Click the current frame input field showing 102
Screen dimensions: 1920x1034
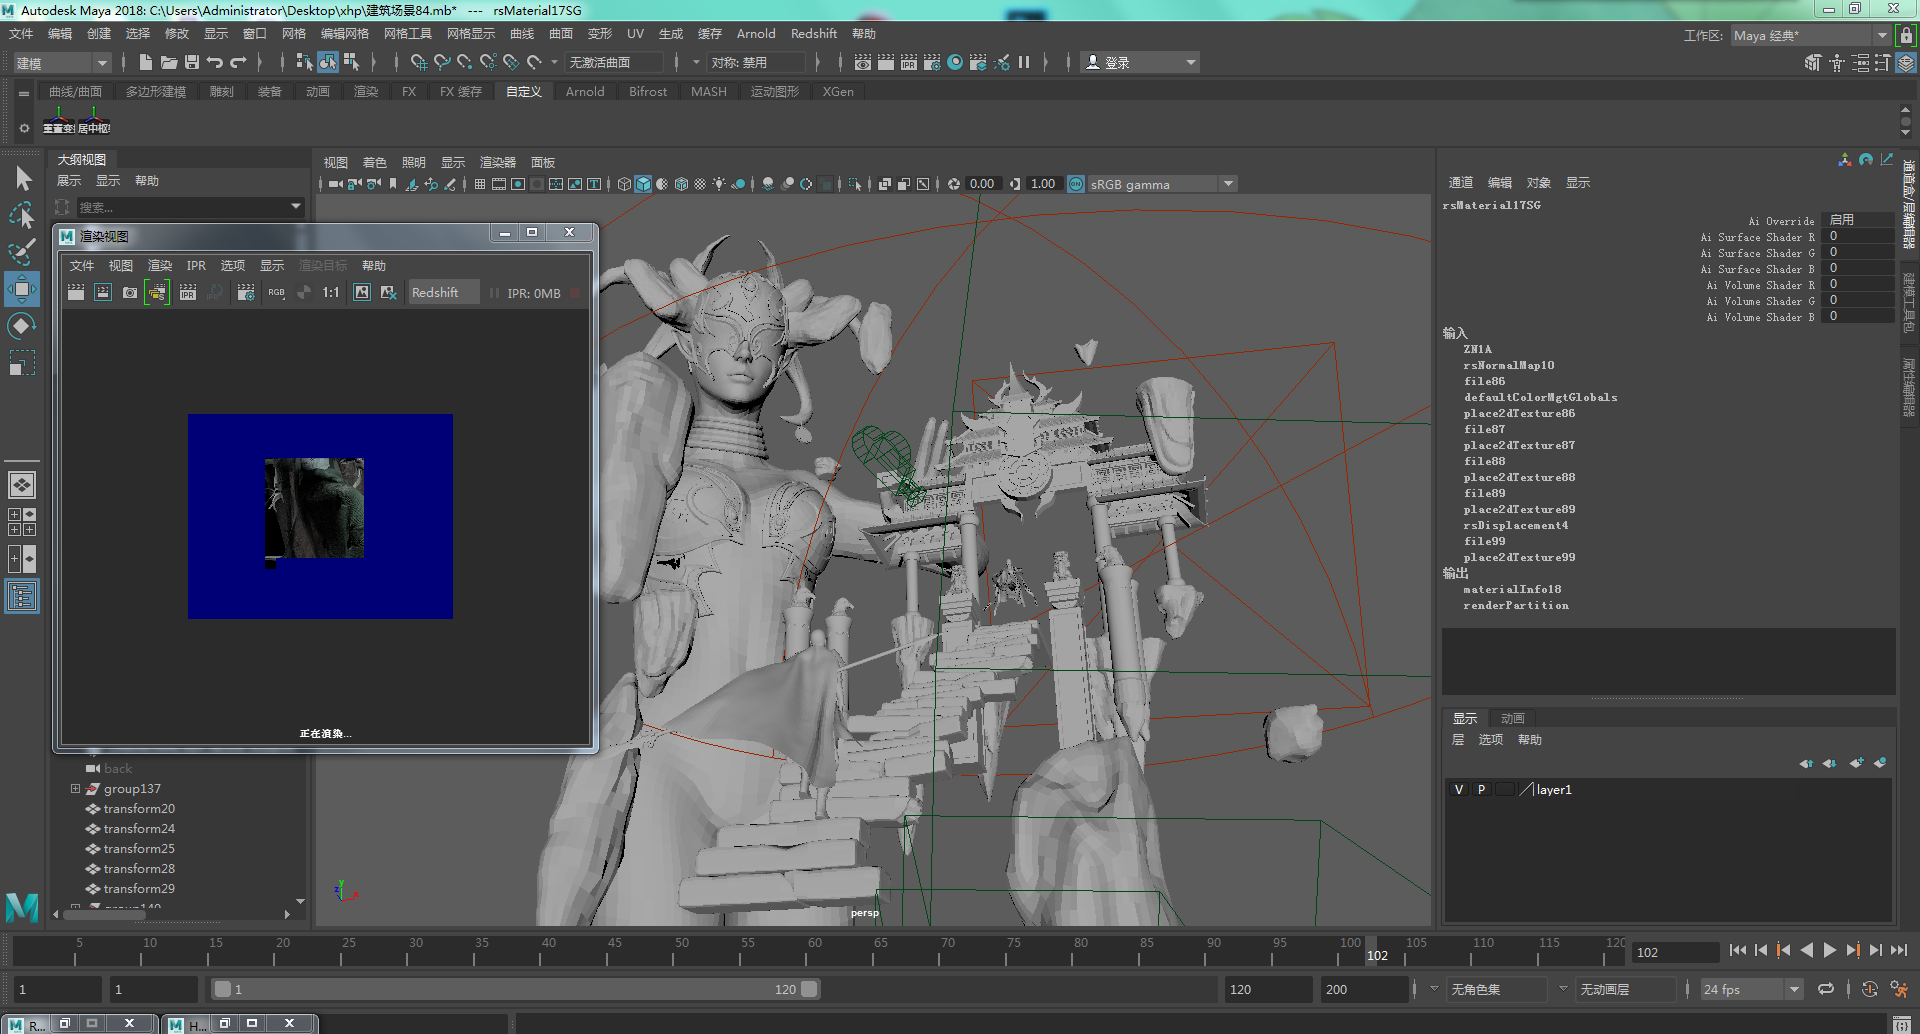[x=1675, y=952]
